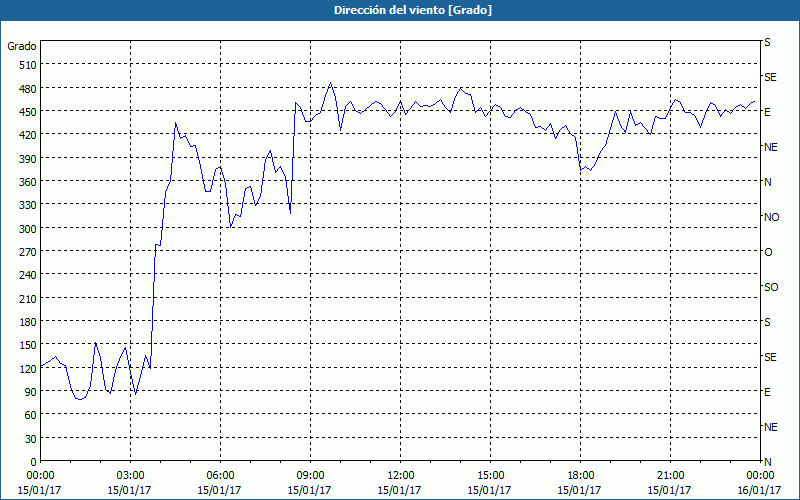Image resolution: width=800 pixels, height=500 pixels.
Task: Select the 210 y-axis value
Action: (x=28, y=298)
